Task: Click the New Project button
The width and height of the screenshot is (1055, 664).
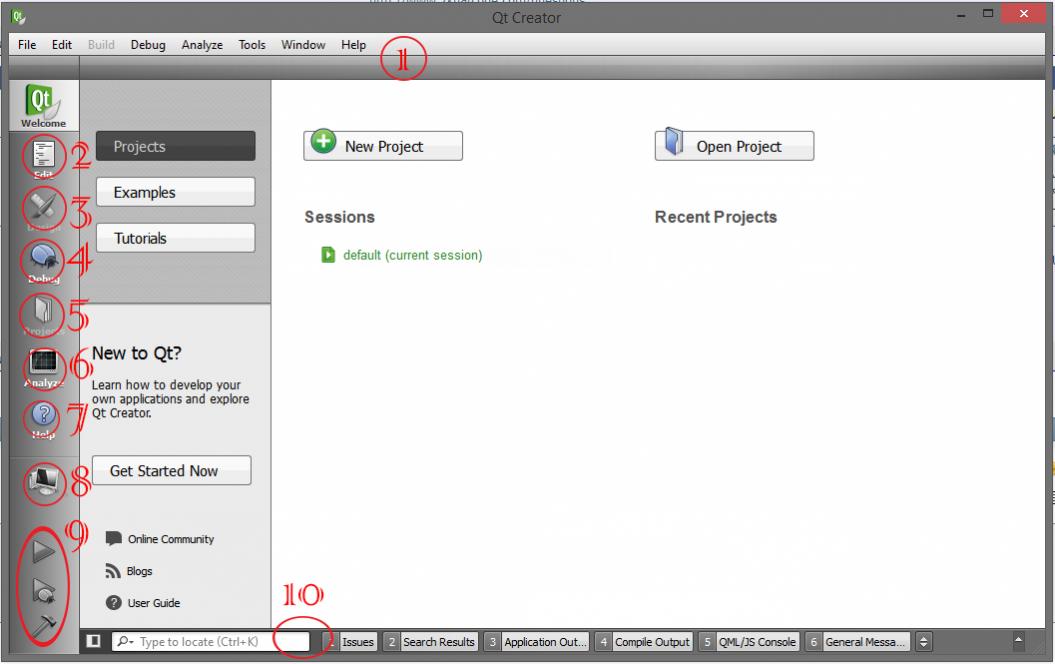Action: coord(383,146)
